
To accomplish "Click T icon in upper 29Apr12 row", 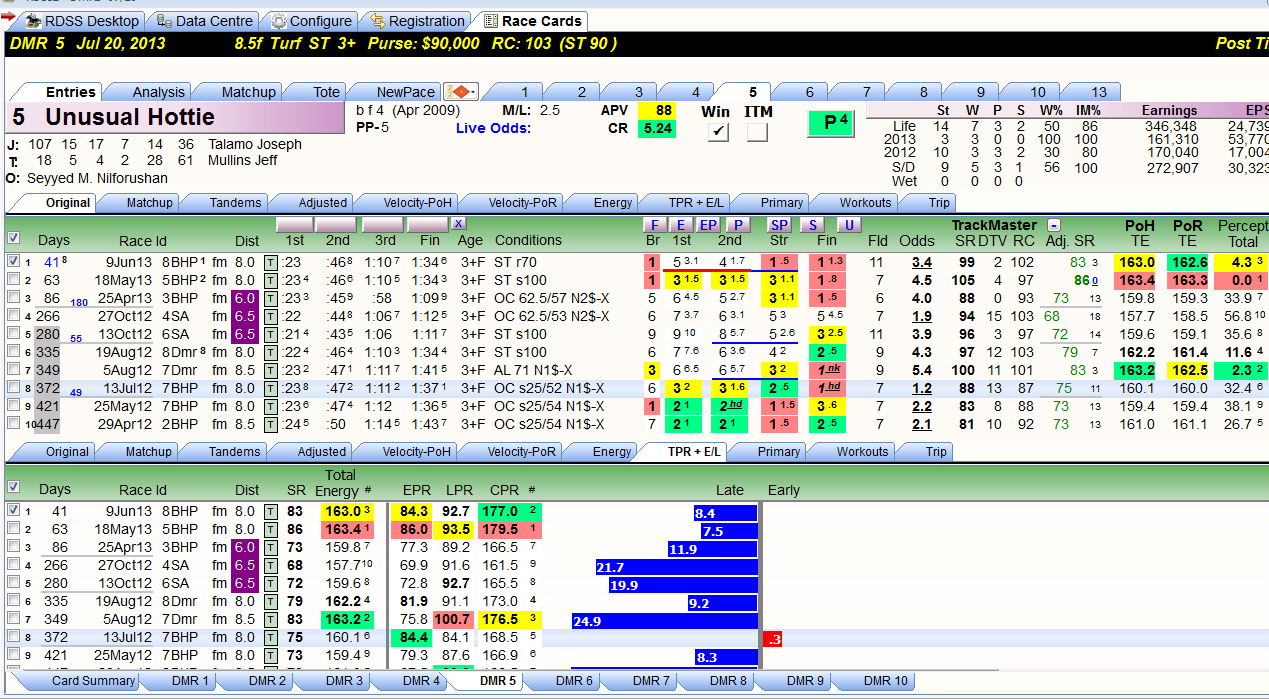I will coord(270,424).
